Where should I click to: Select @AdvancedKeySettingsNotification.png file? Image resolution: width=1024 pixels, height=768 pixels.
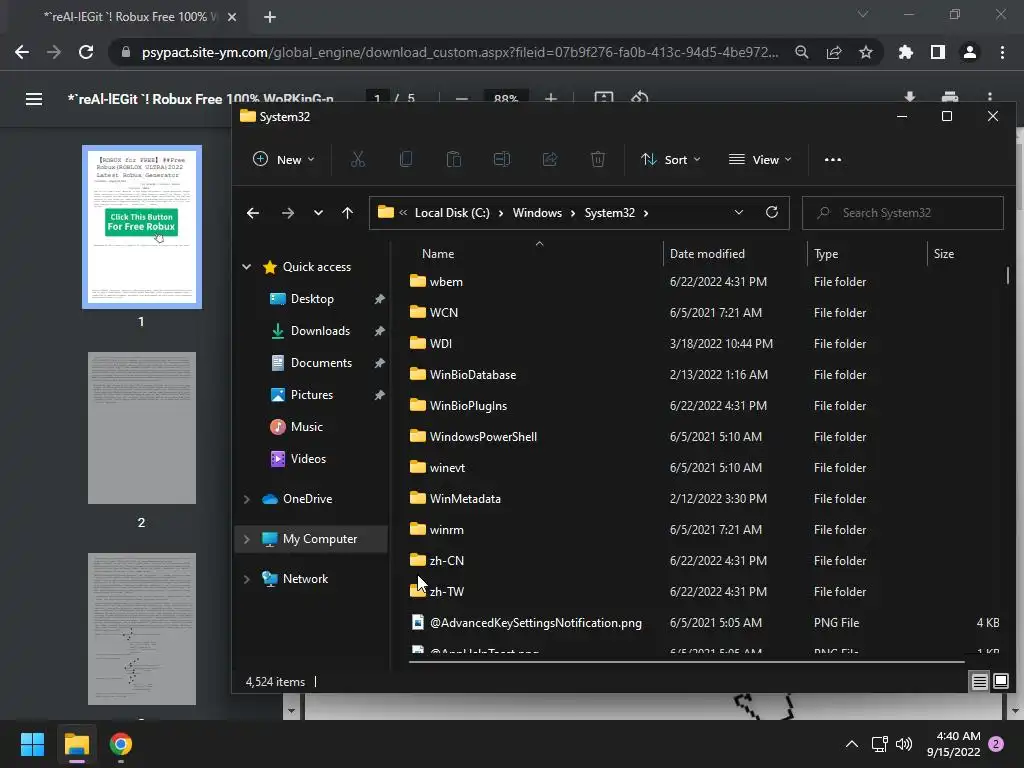(536, 623)
